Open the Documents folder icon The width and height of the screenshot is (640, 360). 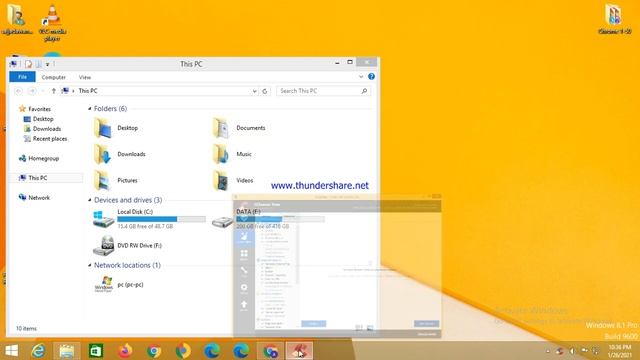point(222,128)
